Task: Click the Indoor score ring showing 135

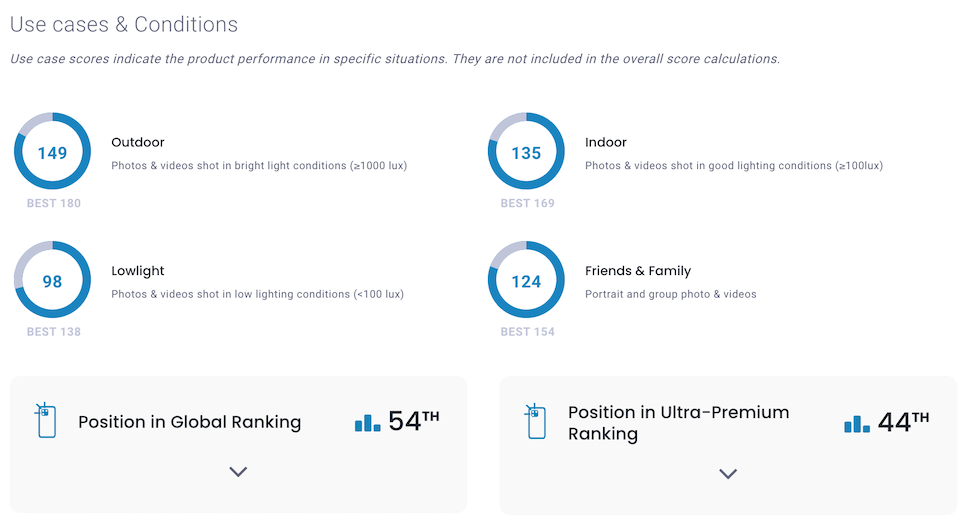Action: (x=526, y=153)
